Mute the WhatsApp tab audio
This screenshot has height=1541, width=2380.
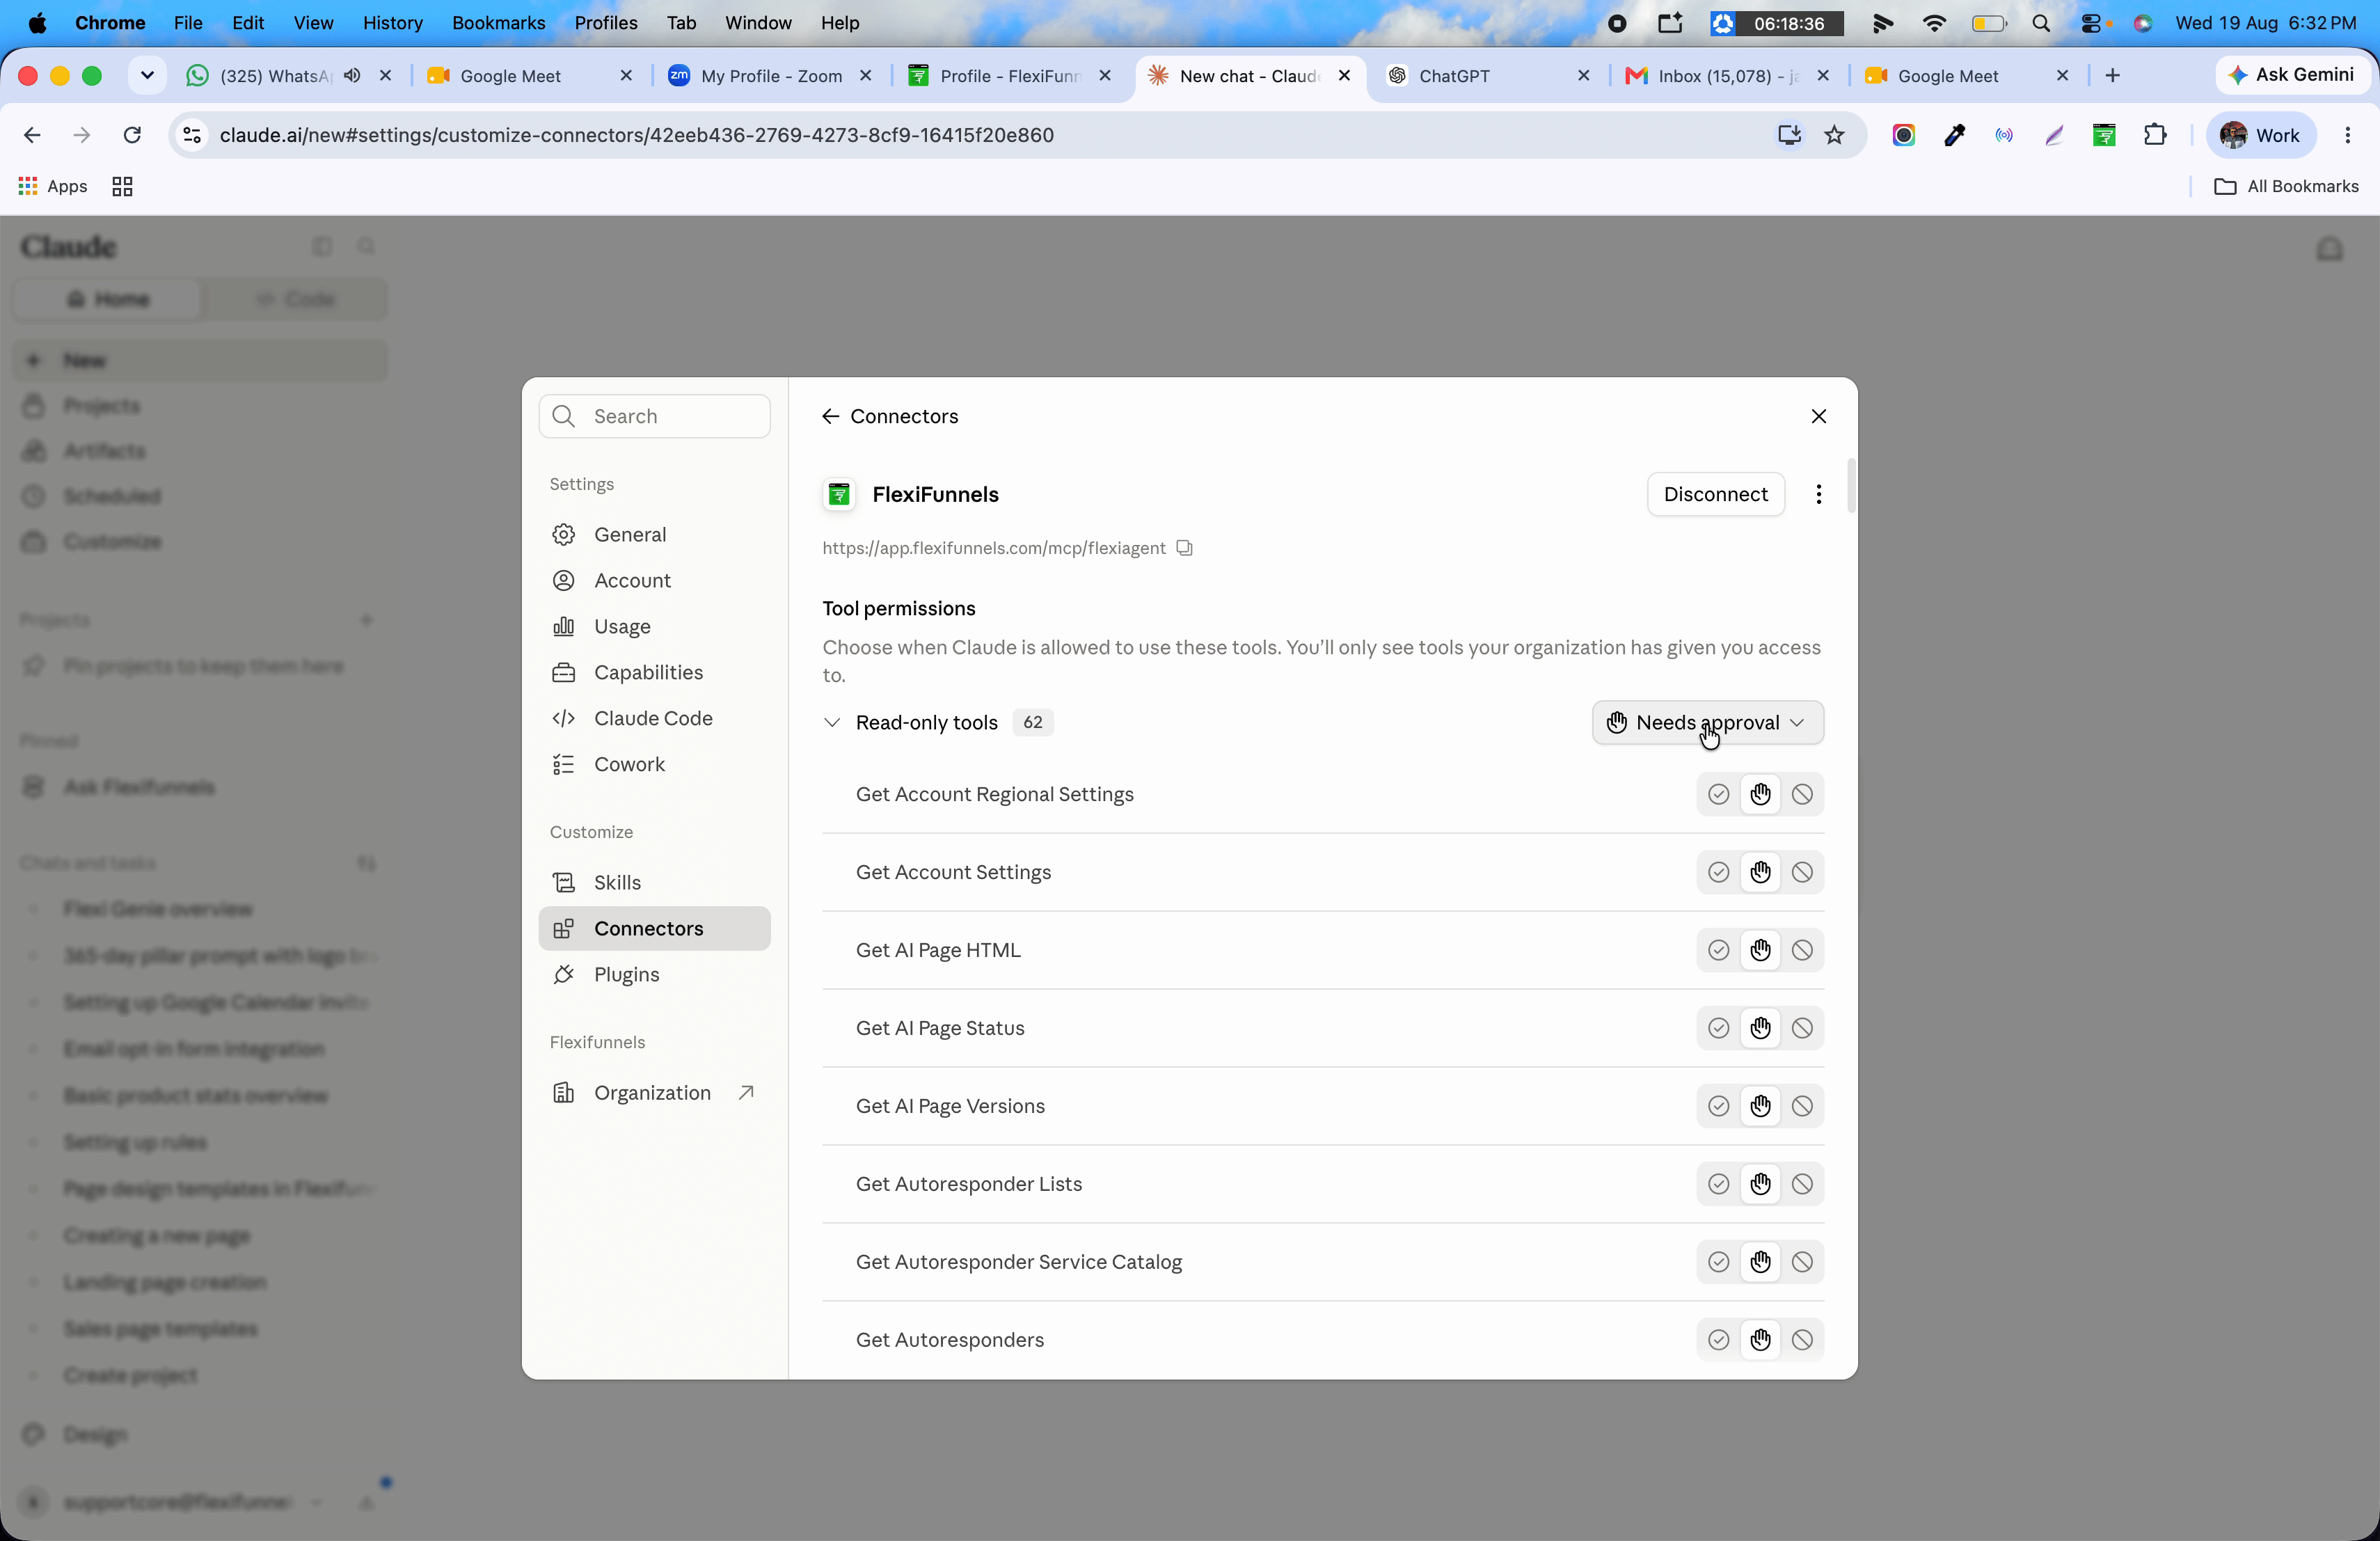pyautogui.click(x=352, y=76)
